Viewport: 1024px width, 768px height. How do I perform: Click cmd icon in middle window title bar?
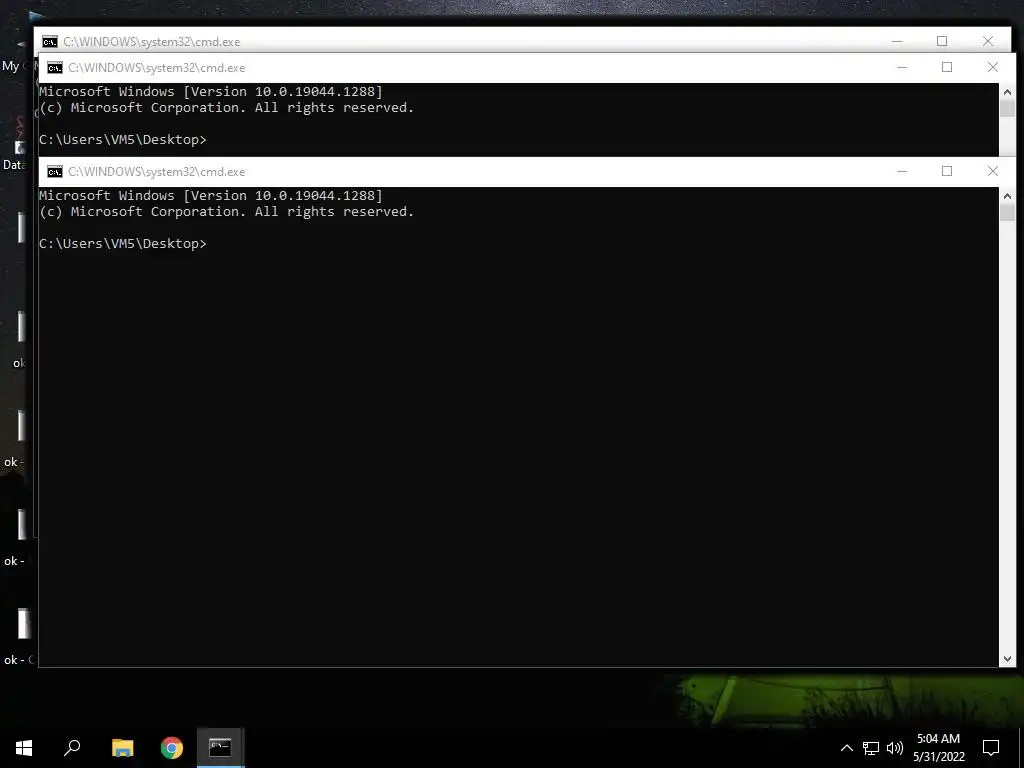[x=55, y=68]
